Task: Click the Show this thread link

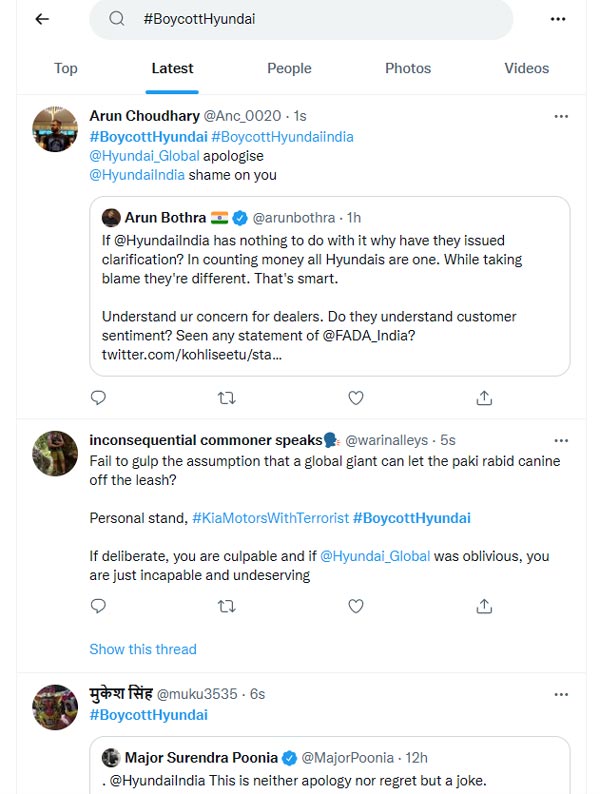Action: (x=143, y=649)
